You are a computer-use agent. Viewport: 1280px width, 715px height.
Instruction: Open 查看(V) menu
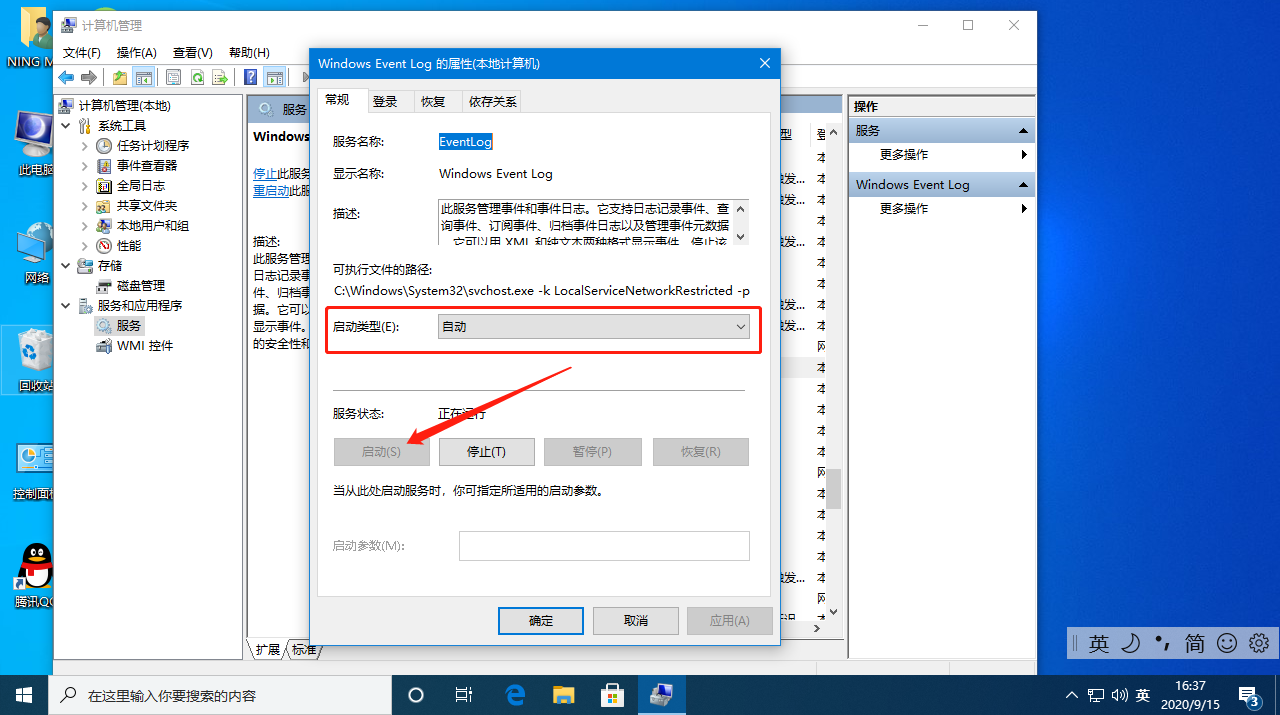click(193, 52)
